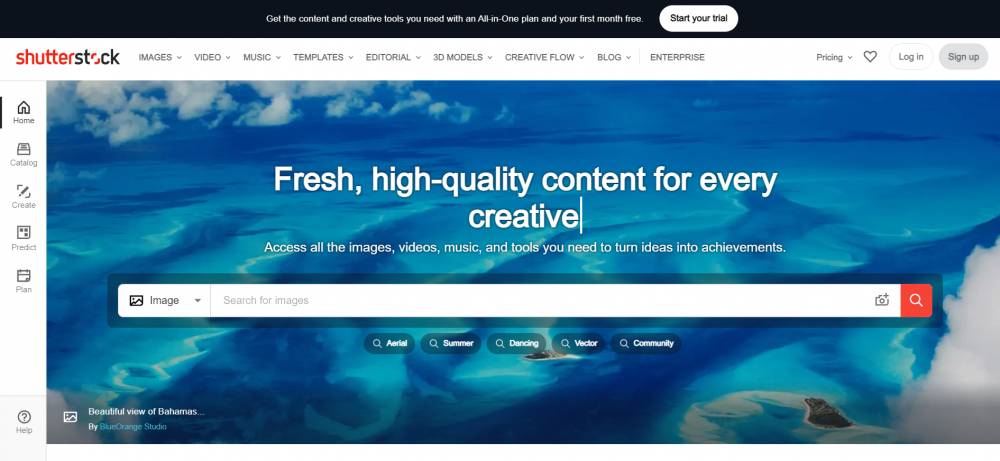Click the Log in button

tap(911, 57)
